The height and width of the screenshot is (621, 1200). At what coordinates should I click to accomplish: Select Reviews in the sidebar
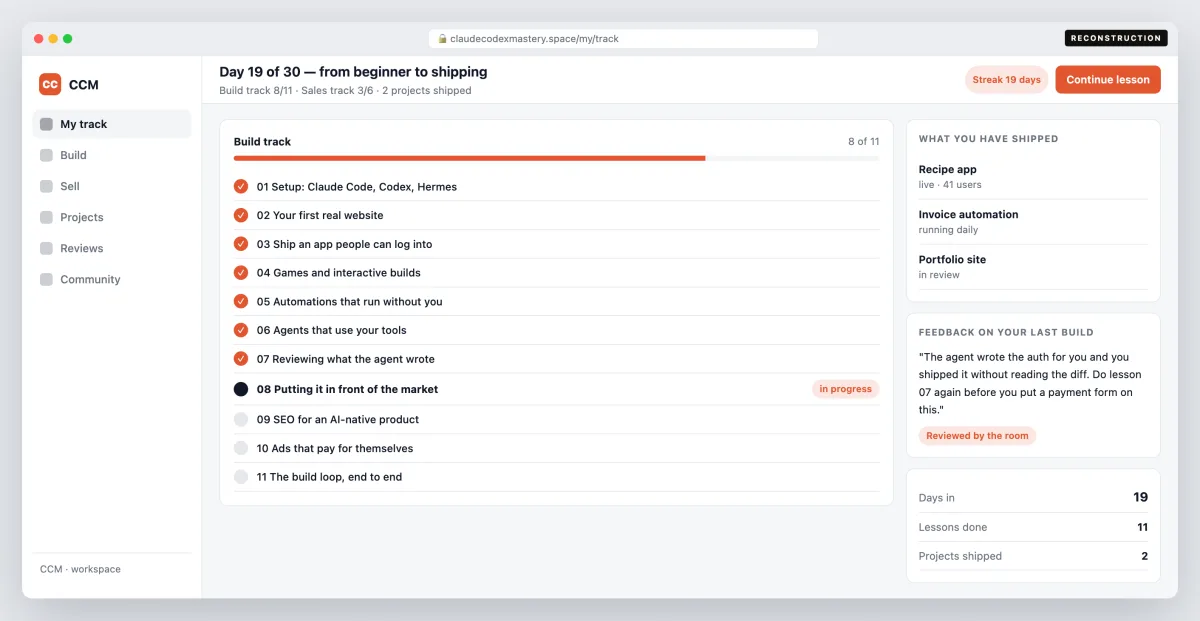point(112,248)
